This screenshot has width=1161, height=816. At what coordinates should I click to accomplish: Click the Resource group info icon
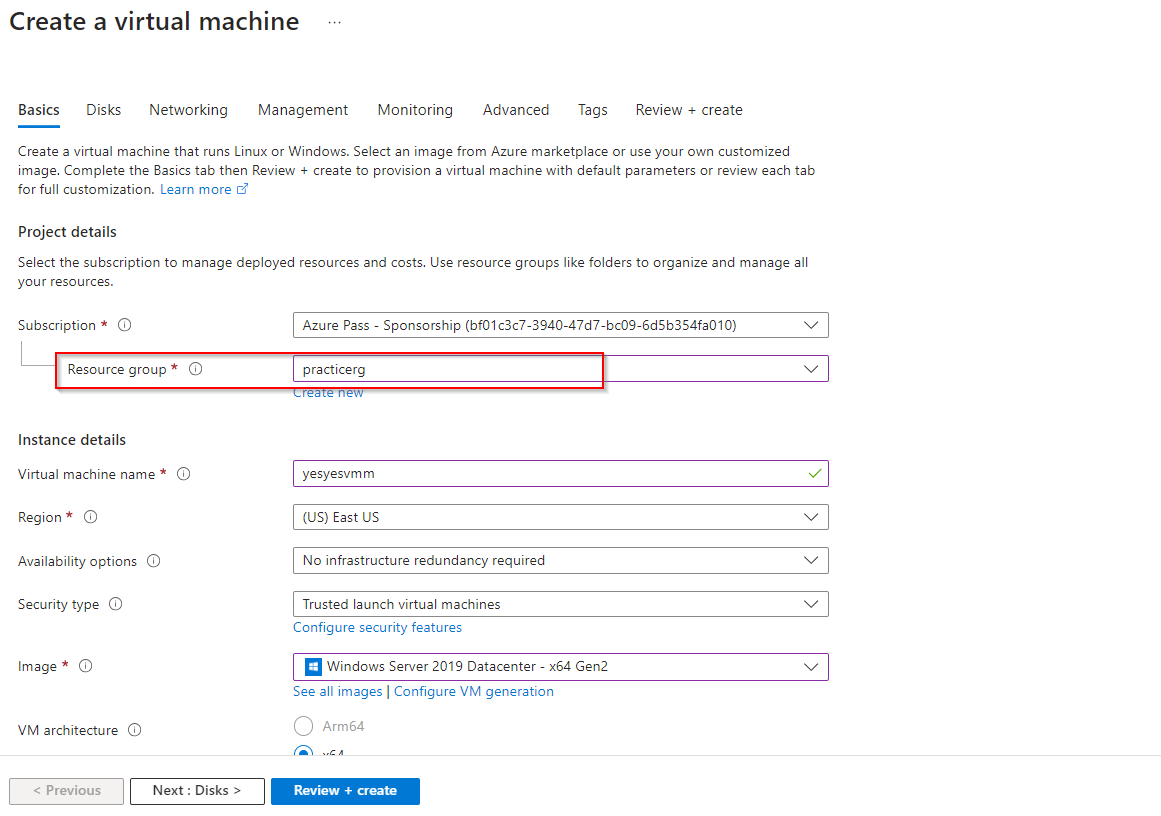click(x=196, y=369)
